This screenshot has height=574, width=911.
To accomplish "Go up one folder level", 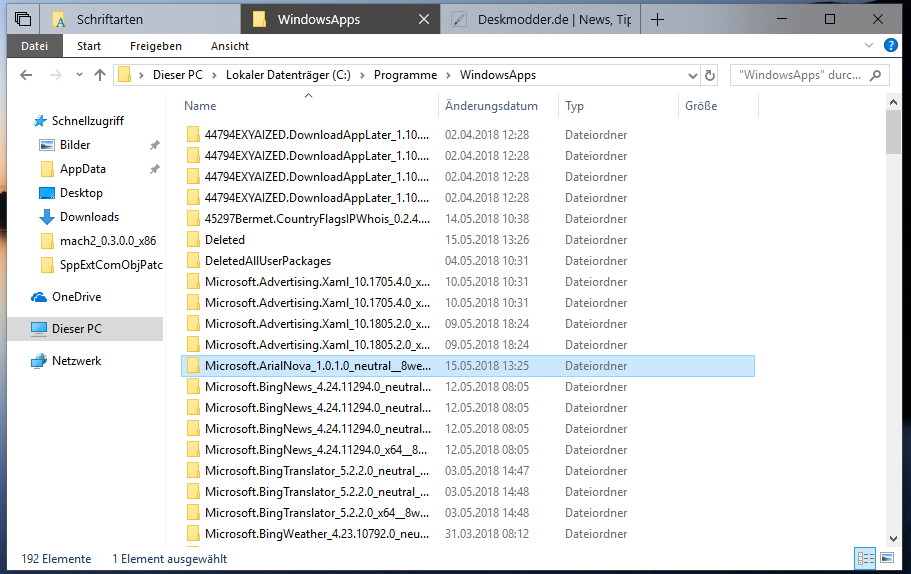I will click(x=100, y=75).
